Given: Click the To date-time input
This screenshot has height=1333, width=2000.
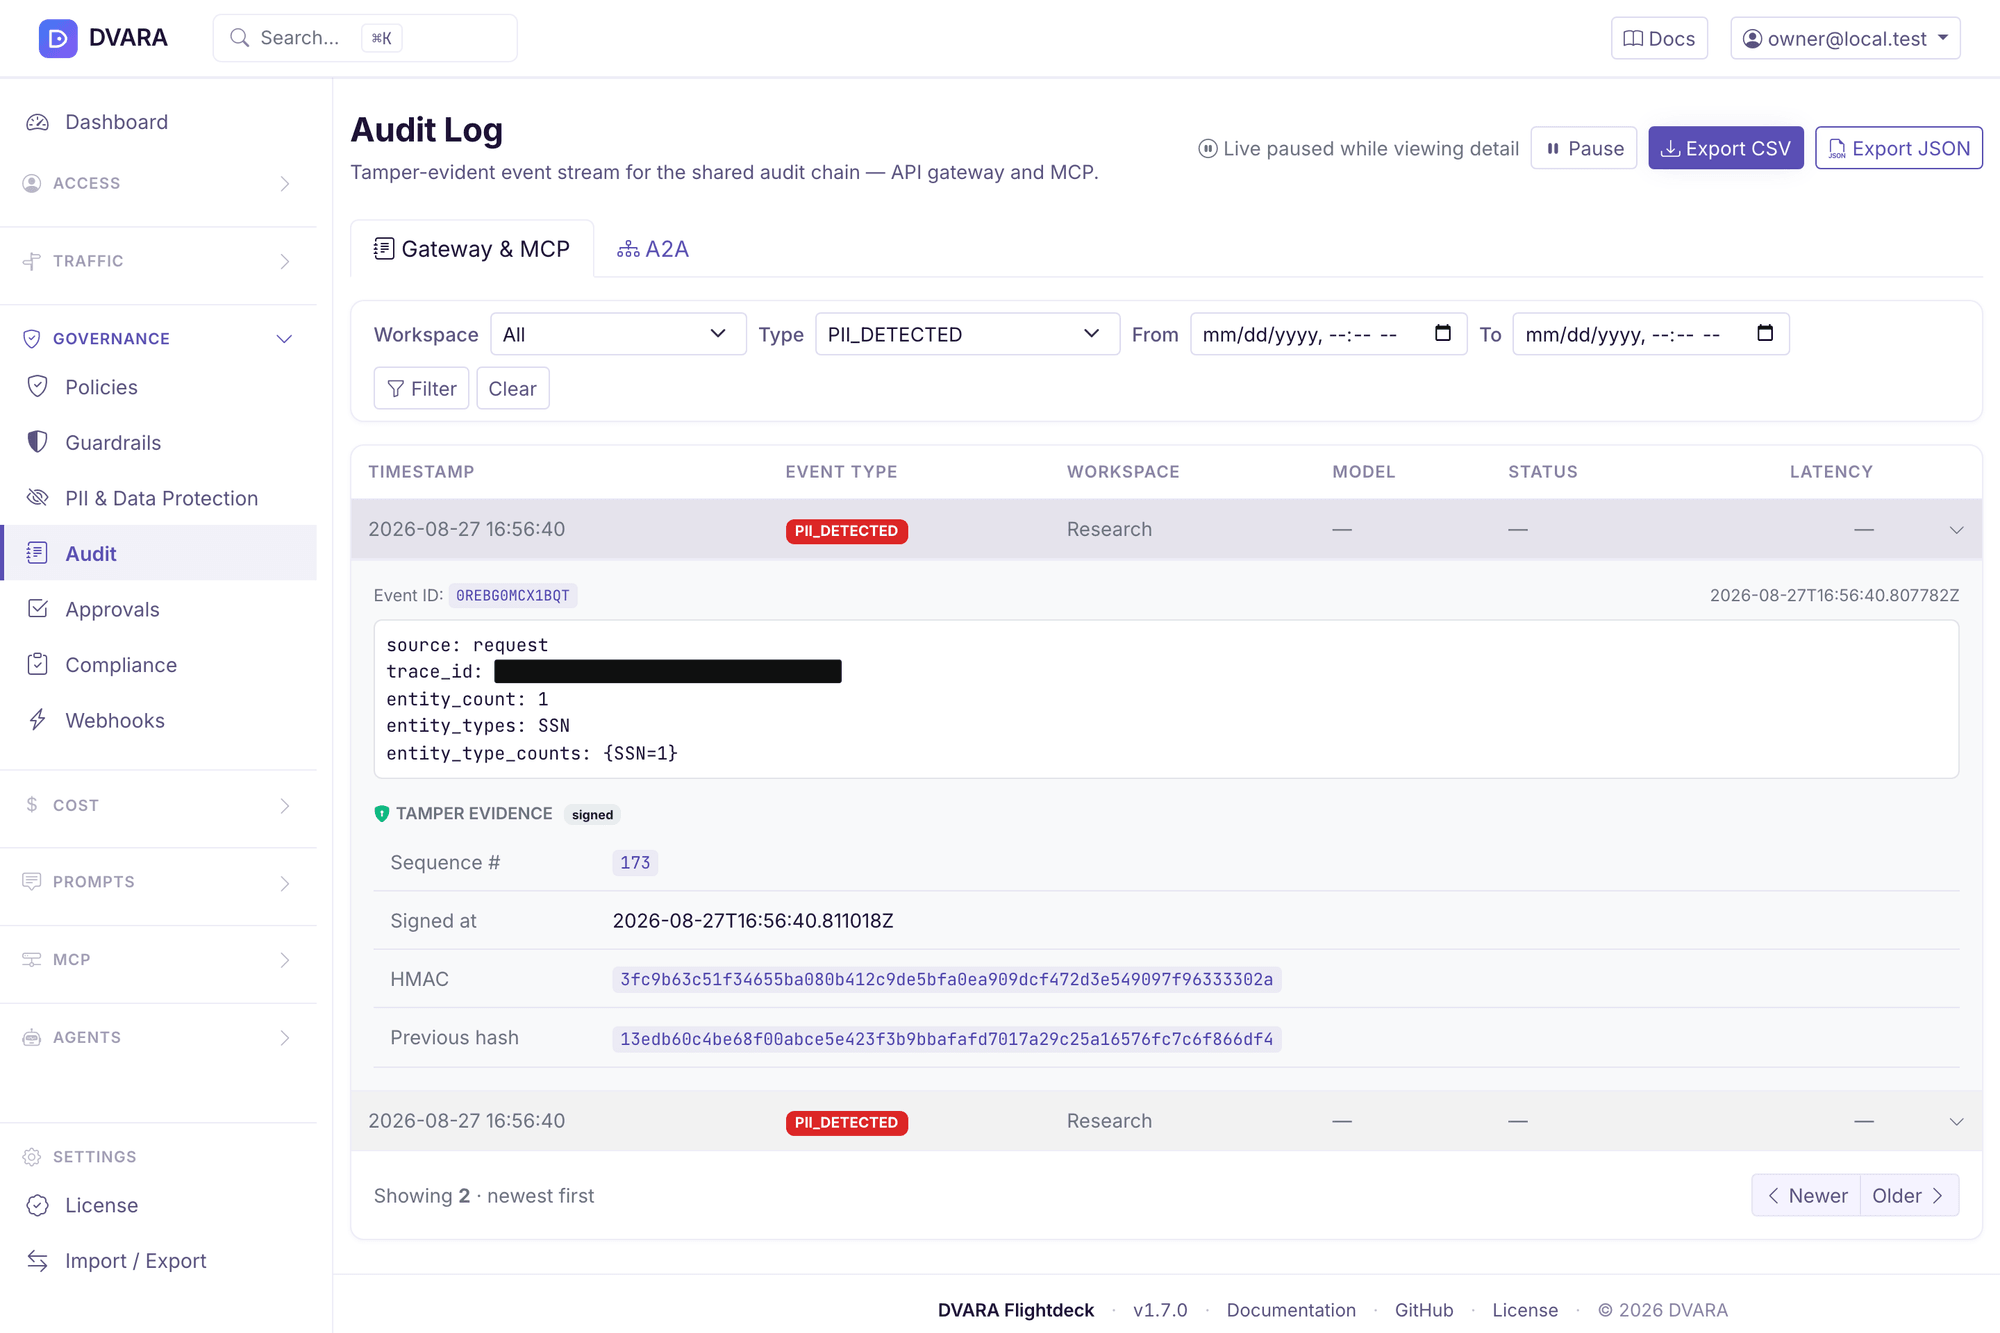Looking at the screenshot, I should (1651, 334).
